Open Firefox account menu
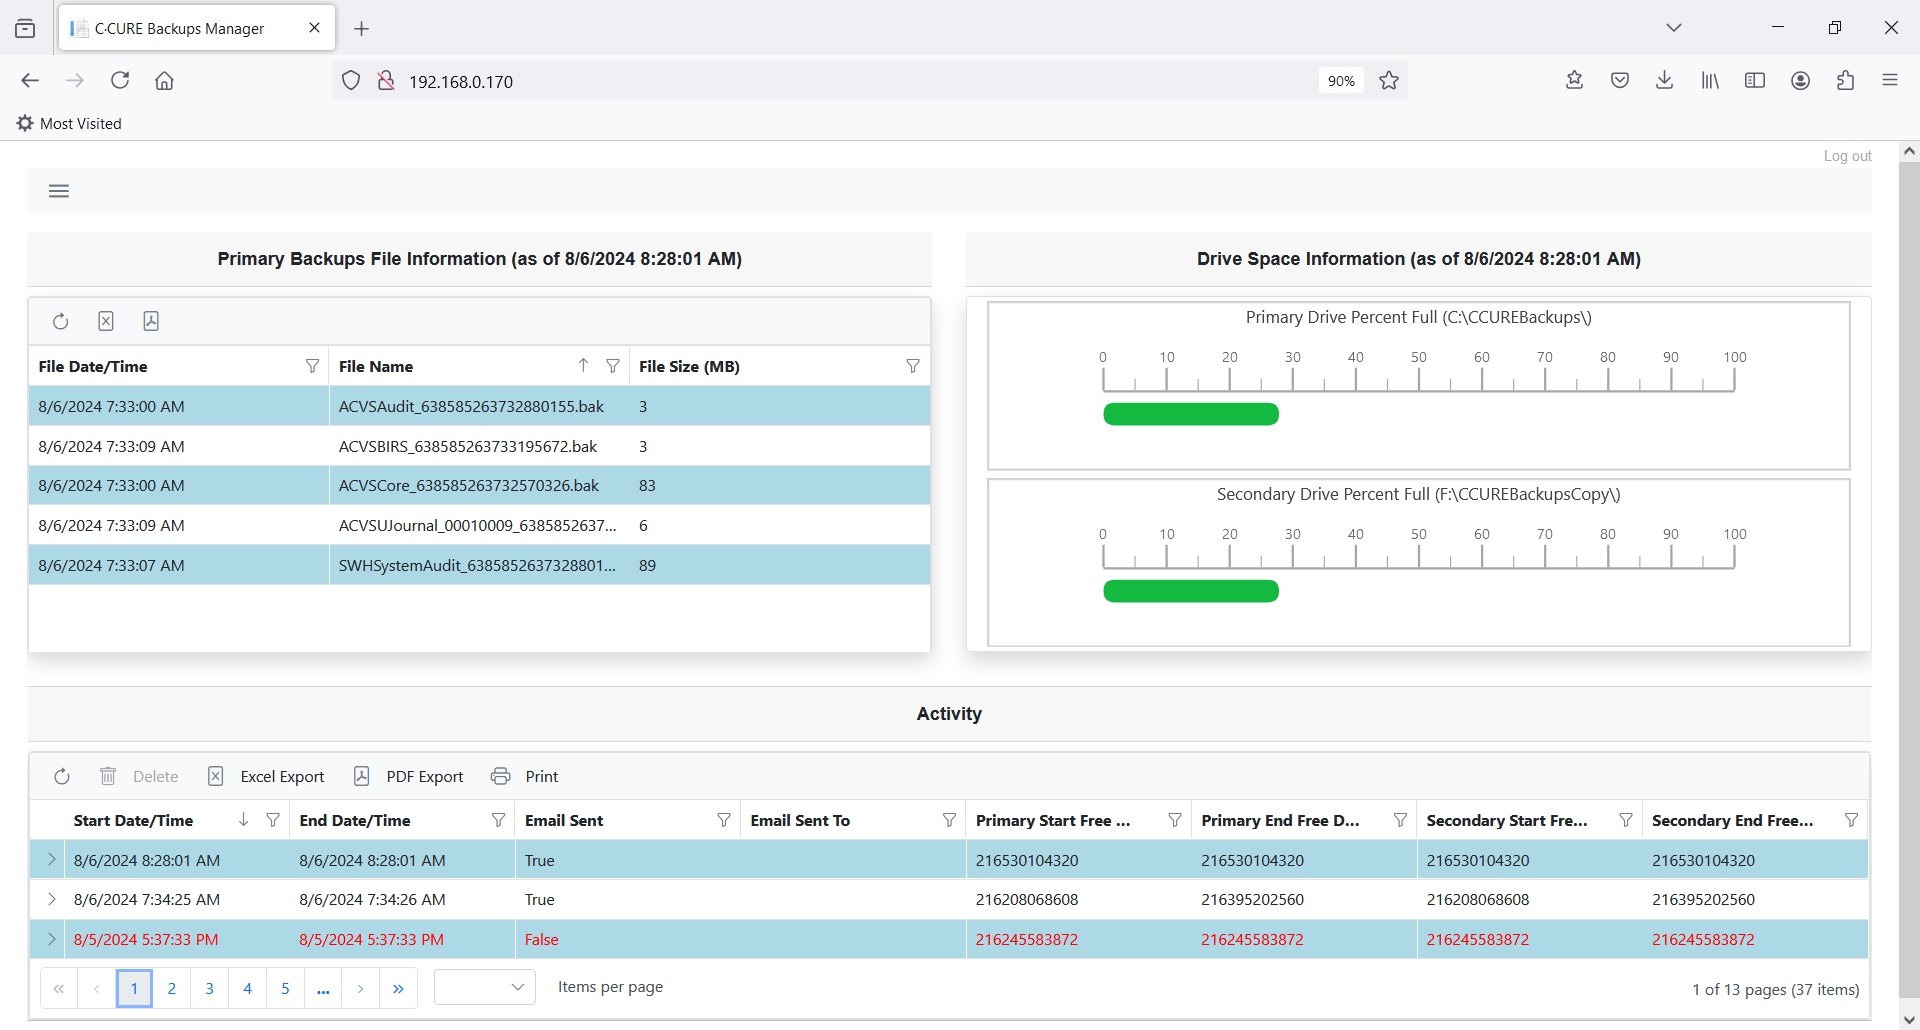 tap(1801, 81)
